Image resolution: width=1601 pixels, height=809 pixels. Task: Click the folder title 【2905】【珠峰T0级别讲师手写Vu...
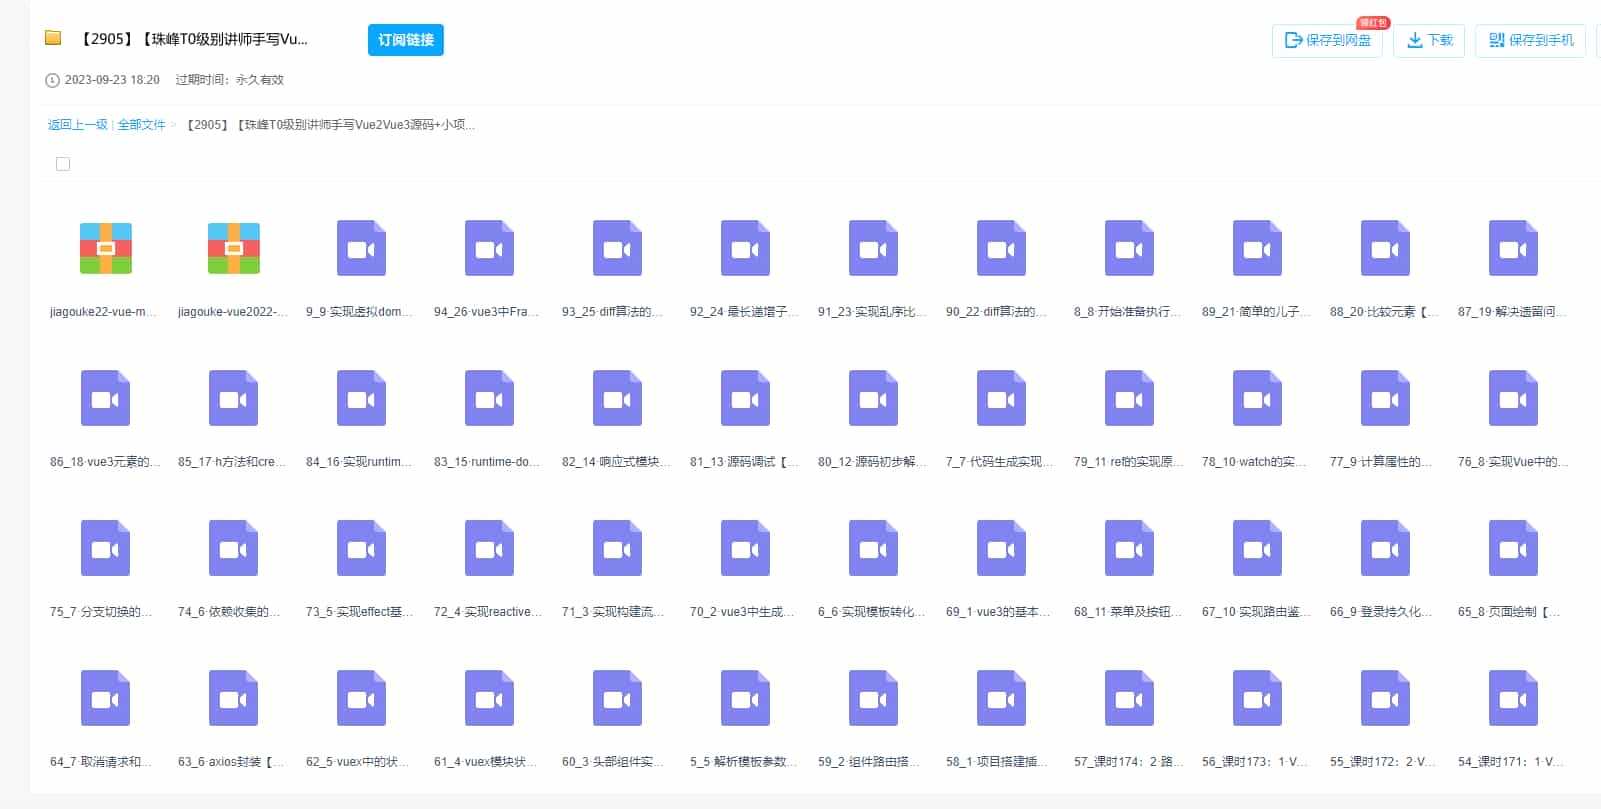pyautogui.click(x=194, y=39)
